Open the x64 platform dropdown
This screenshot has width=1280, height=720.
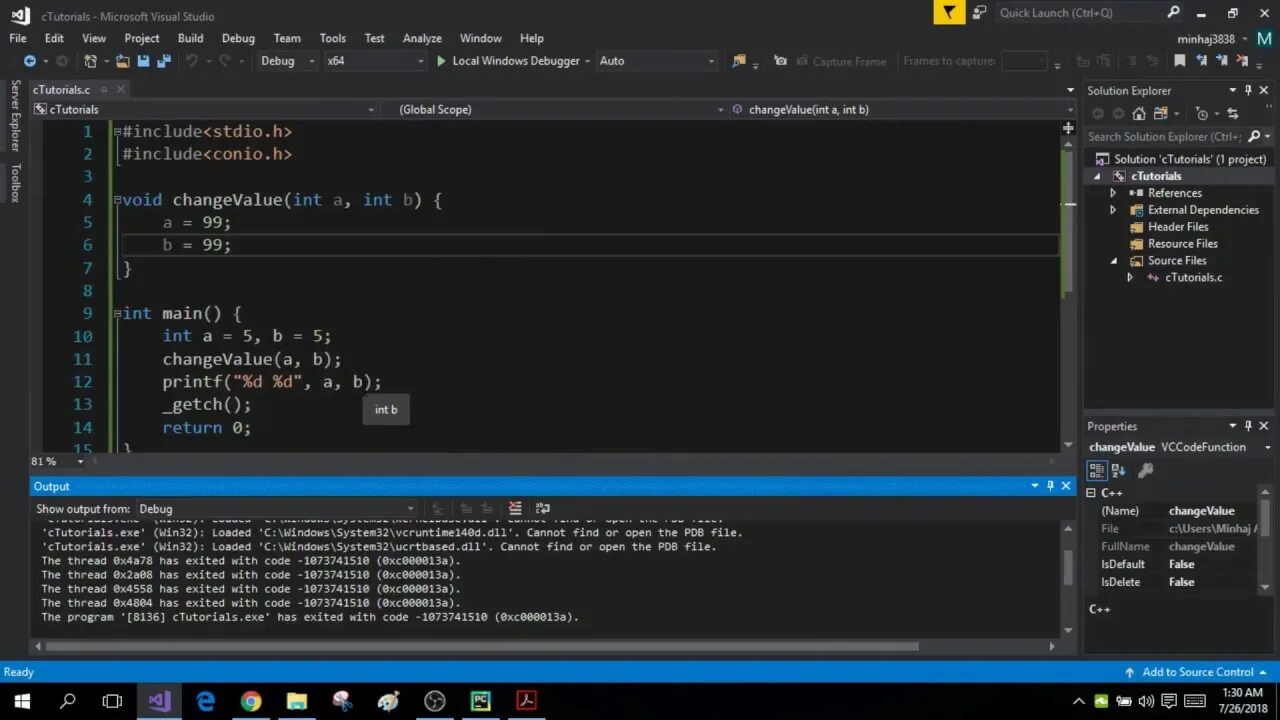coord(375,61)
